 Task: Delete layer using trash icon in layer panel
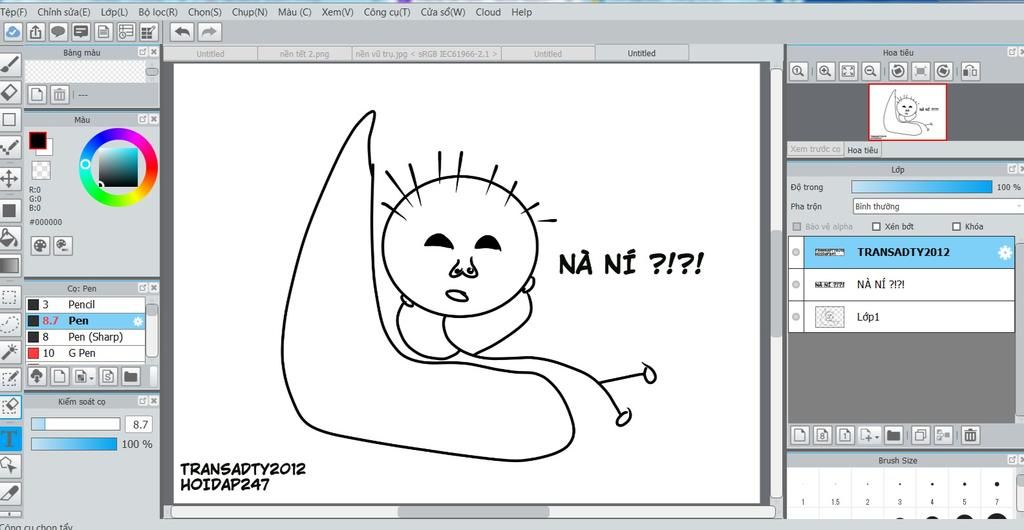coord(970,435)
